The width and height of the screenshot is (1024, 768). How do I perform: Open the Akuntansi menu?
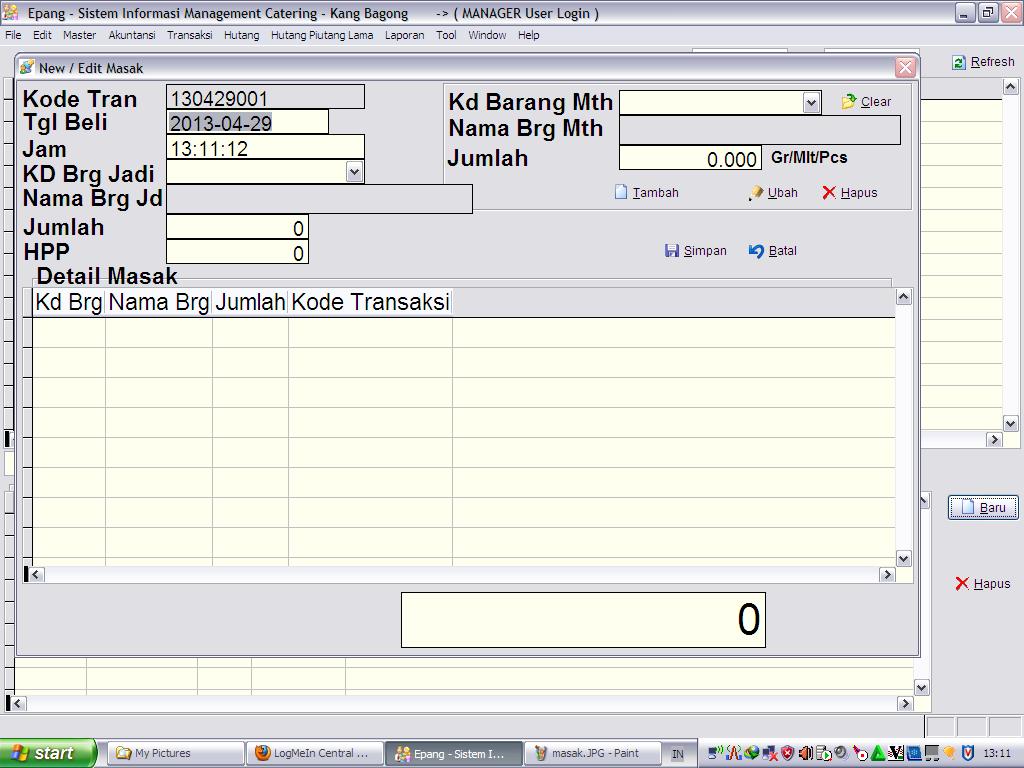131,35
